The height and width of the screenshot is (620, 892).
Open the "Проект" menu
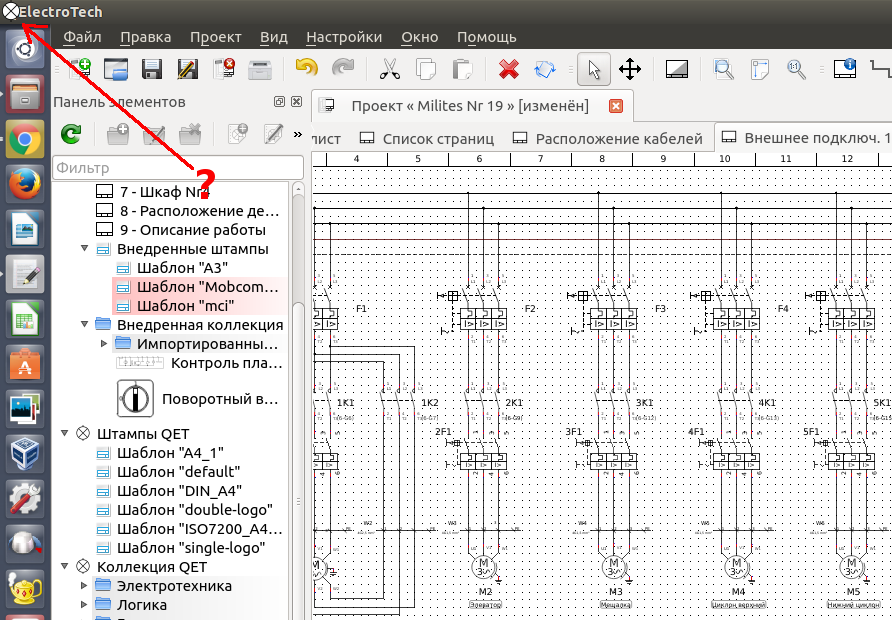click(215, 37)
